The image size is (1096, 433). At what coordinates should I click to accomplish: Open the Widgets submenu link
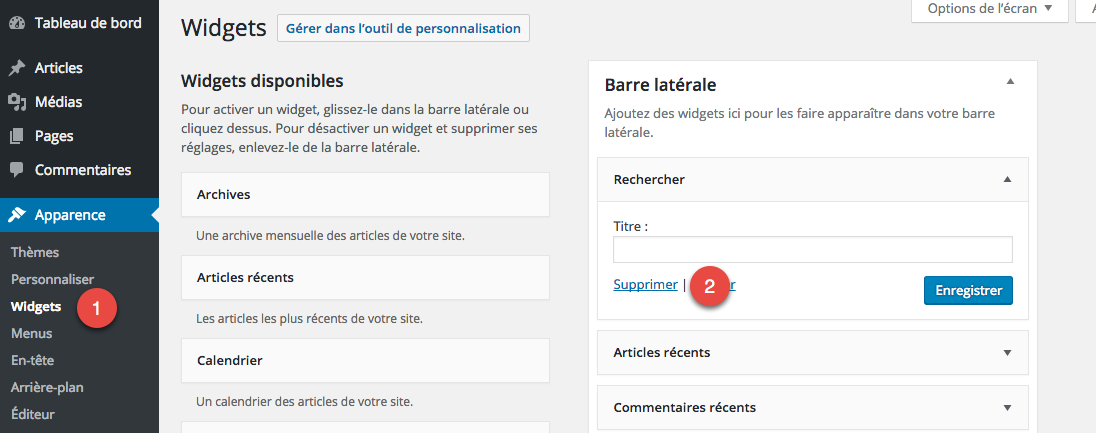36,306
